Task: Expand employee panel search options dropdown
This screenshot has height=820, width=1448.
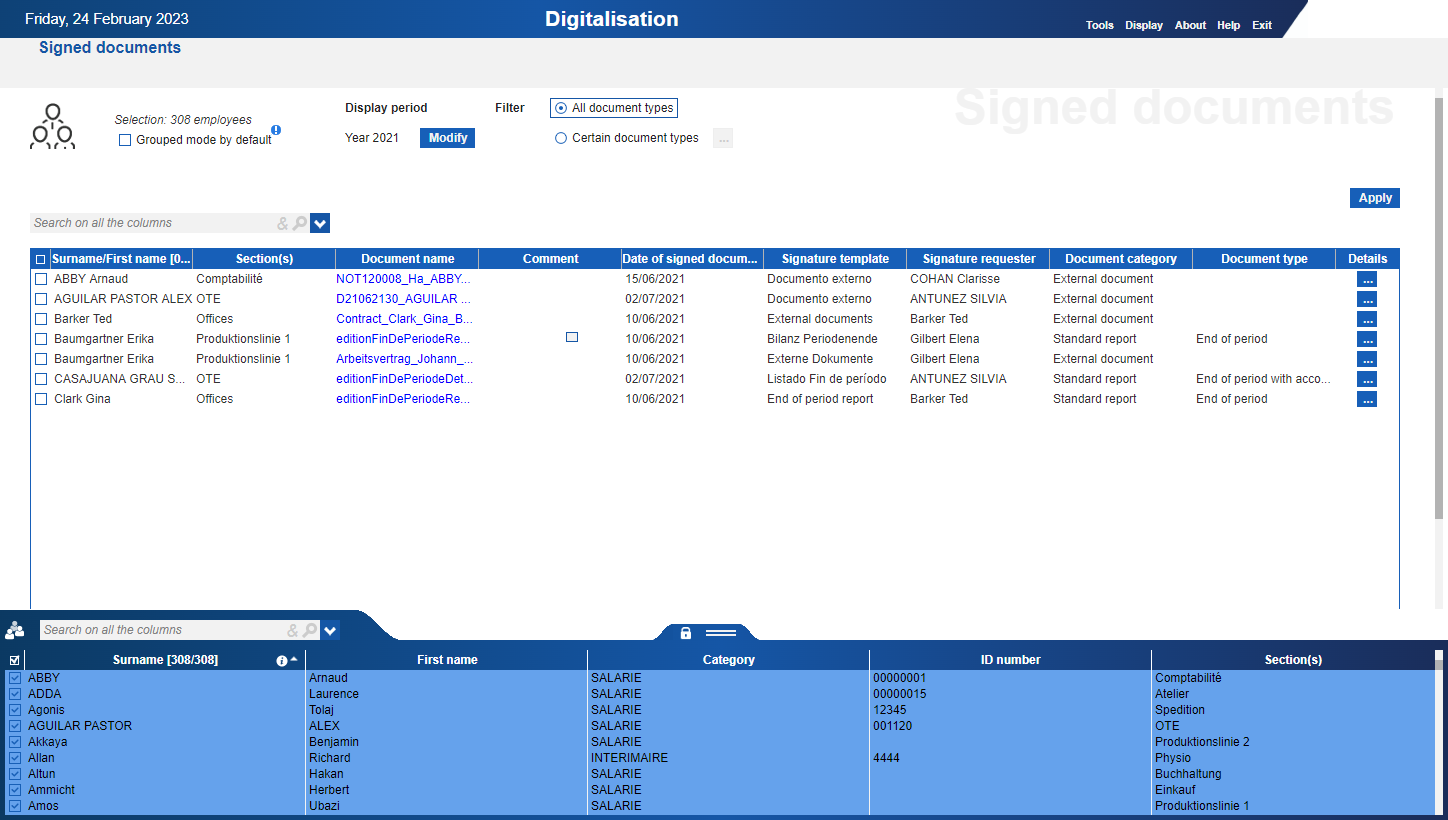Action: (x=330, y=630)
